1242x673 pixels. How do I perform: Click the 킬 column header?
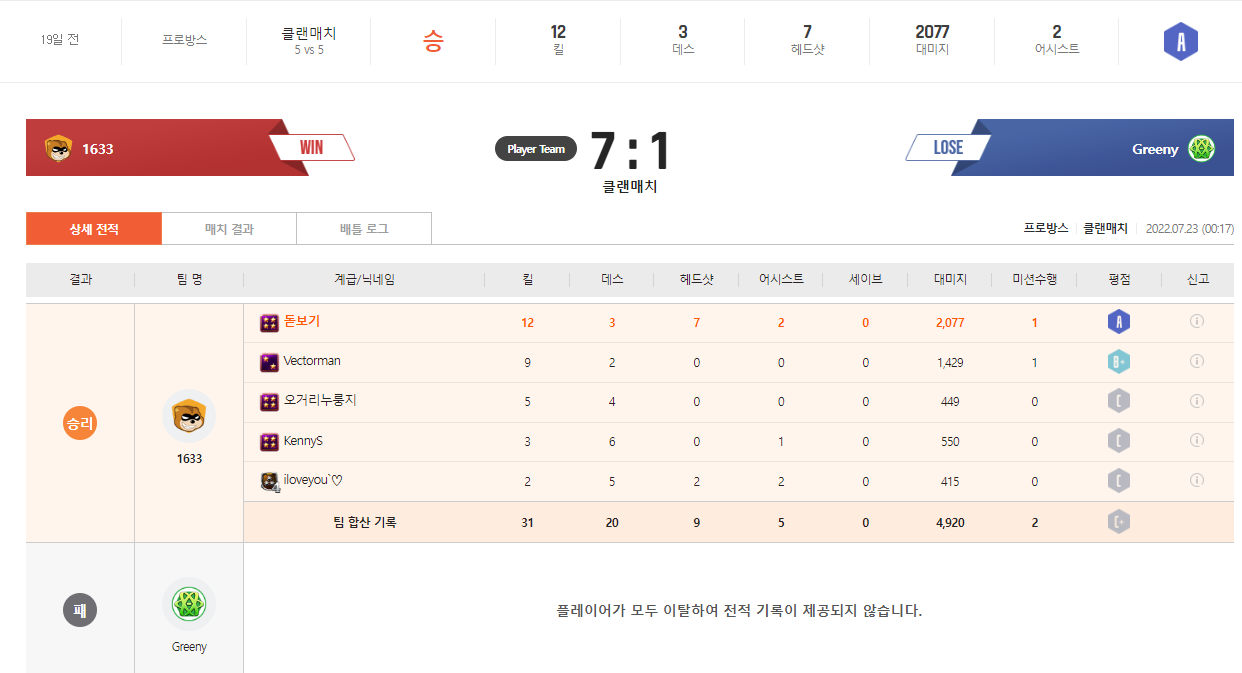pos(527,280)
